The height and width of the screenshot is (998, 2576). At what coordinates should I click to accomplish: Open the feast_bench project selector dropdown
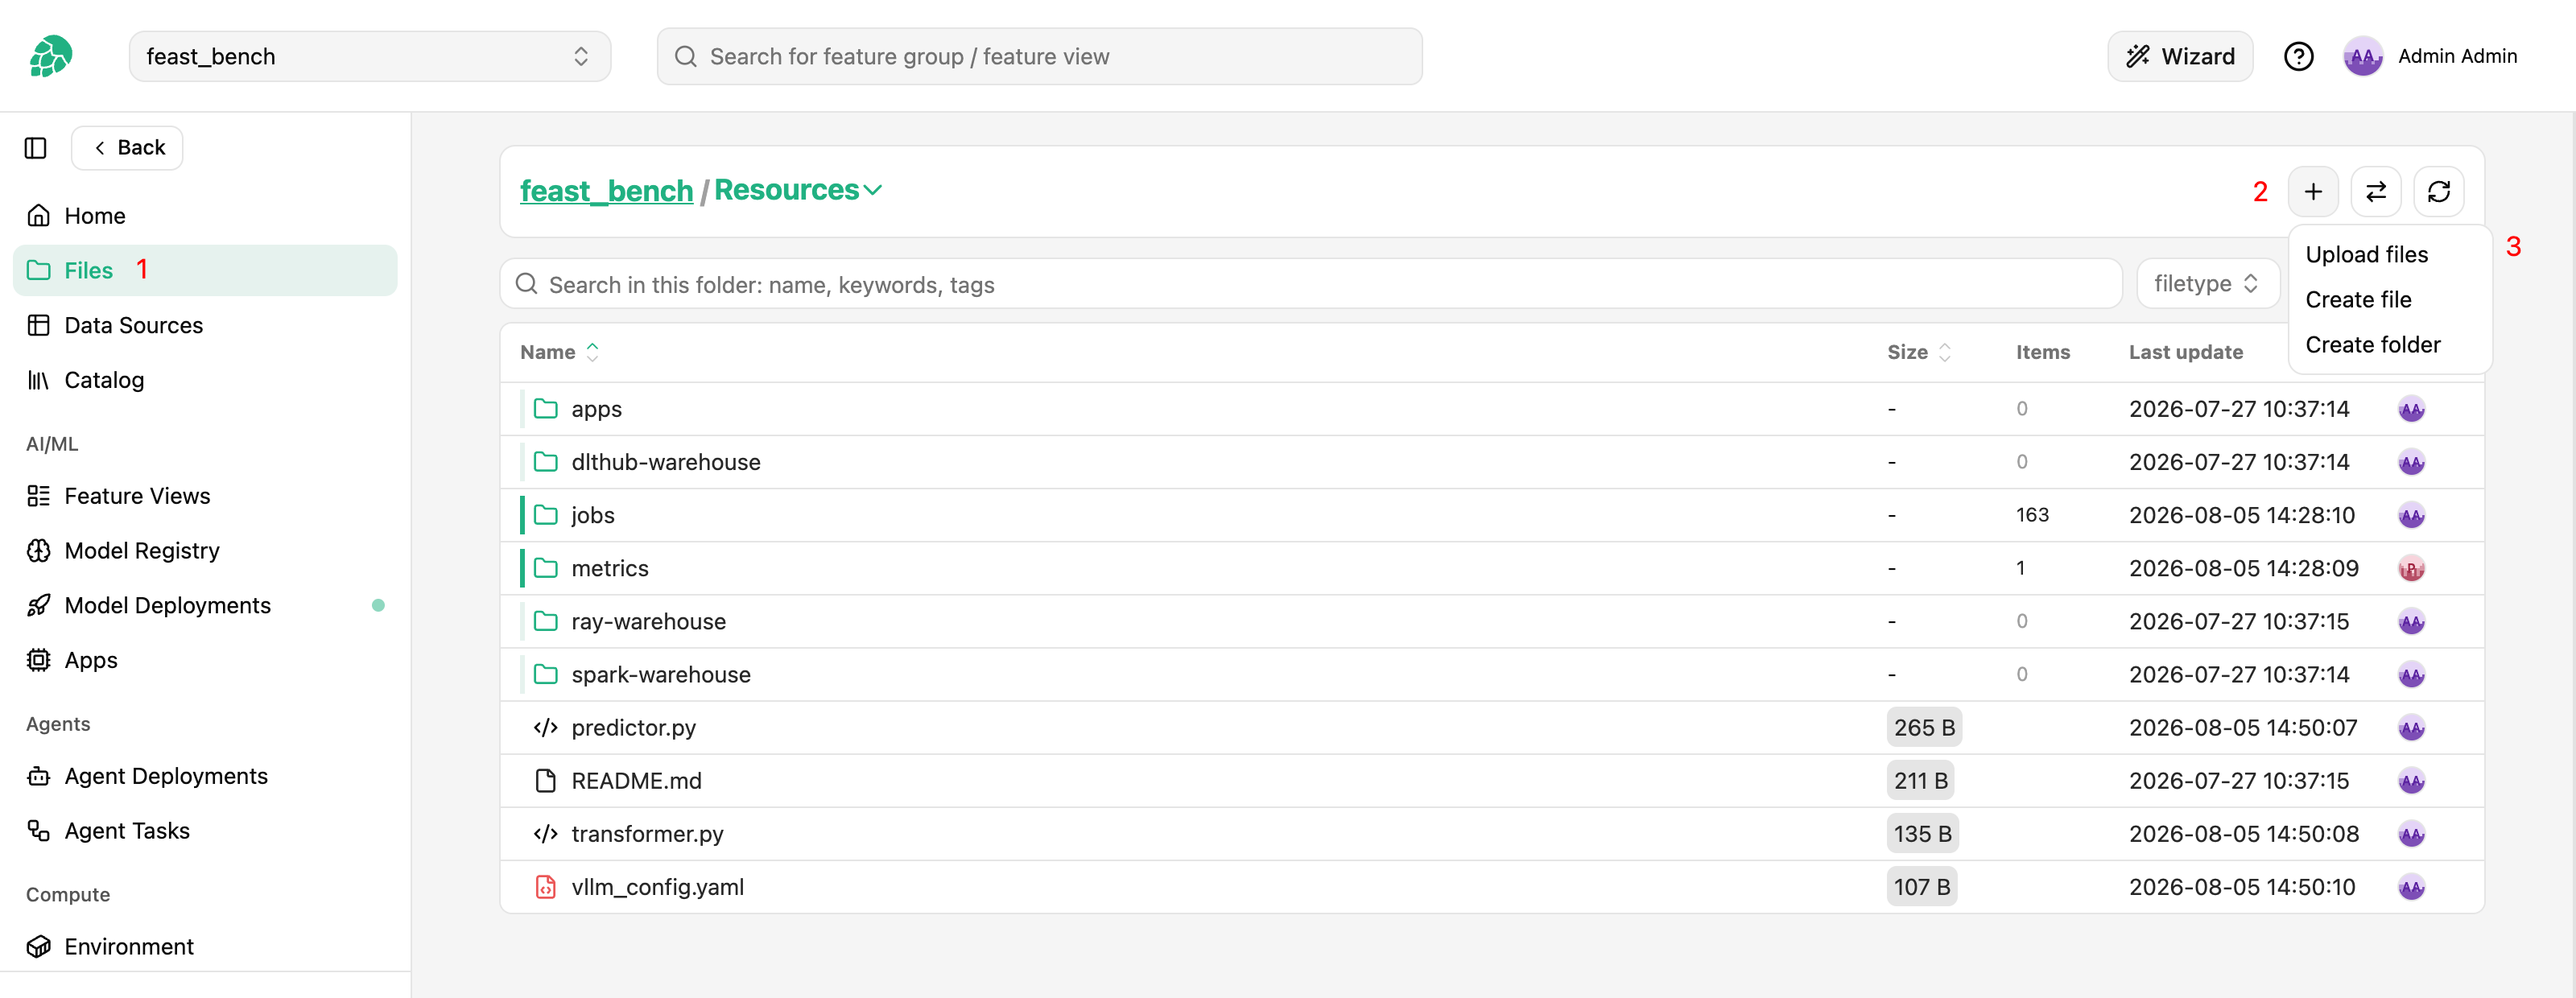coord(369,56)
